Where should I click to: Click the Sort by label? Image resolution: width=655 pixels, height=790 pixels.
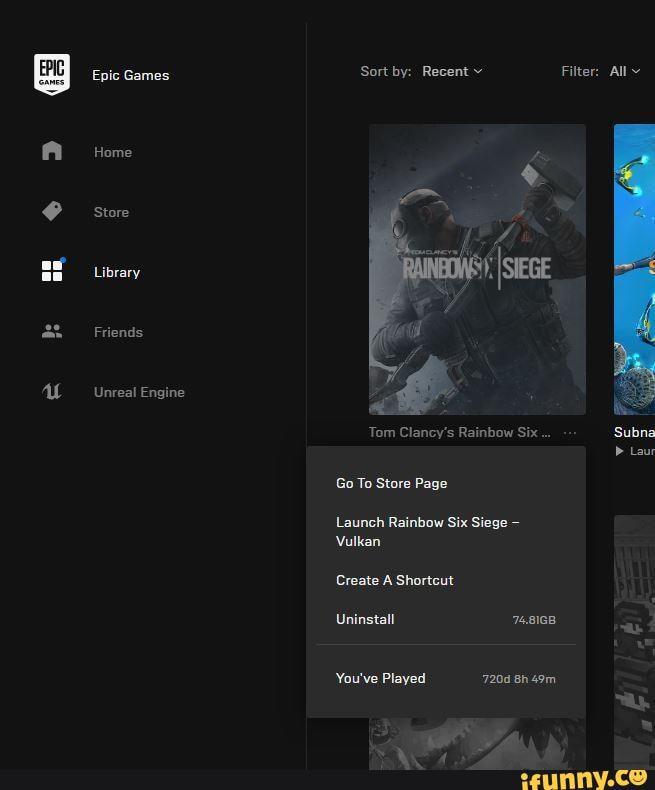pos(385,72)
